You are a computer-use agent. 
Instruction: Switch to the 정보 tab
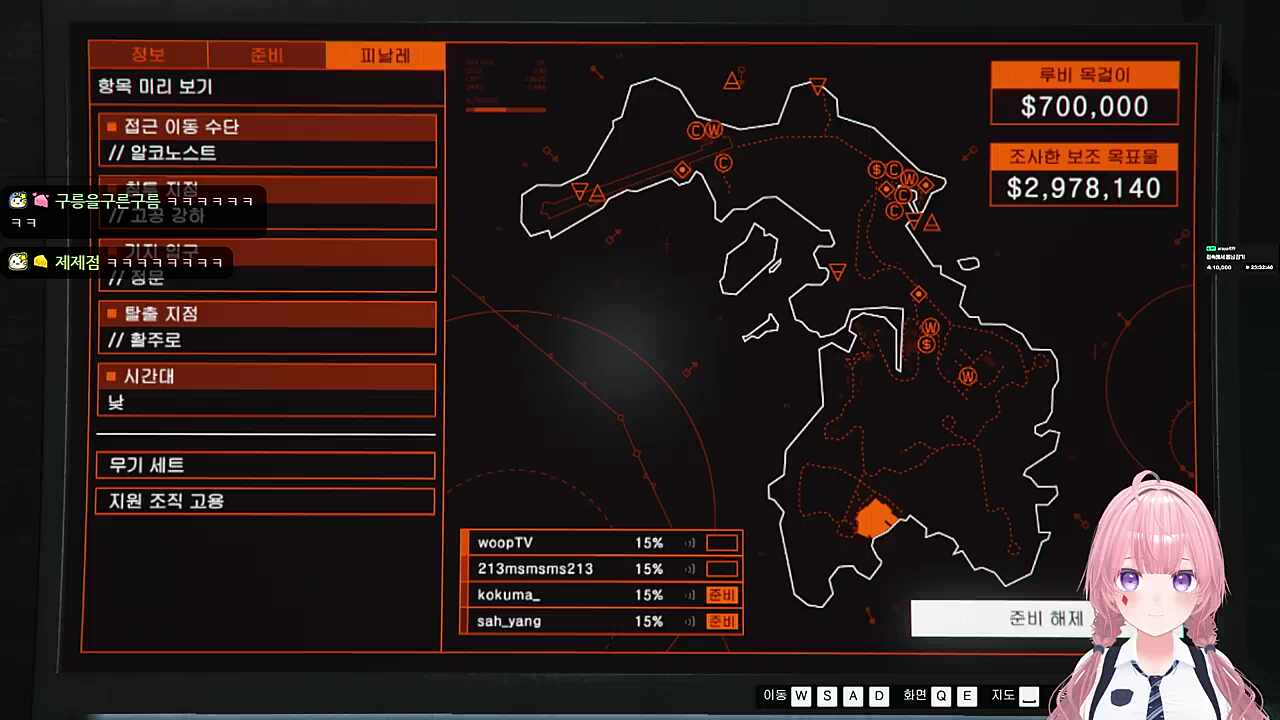(148, 55)
